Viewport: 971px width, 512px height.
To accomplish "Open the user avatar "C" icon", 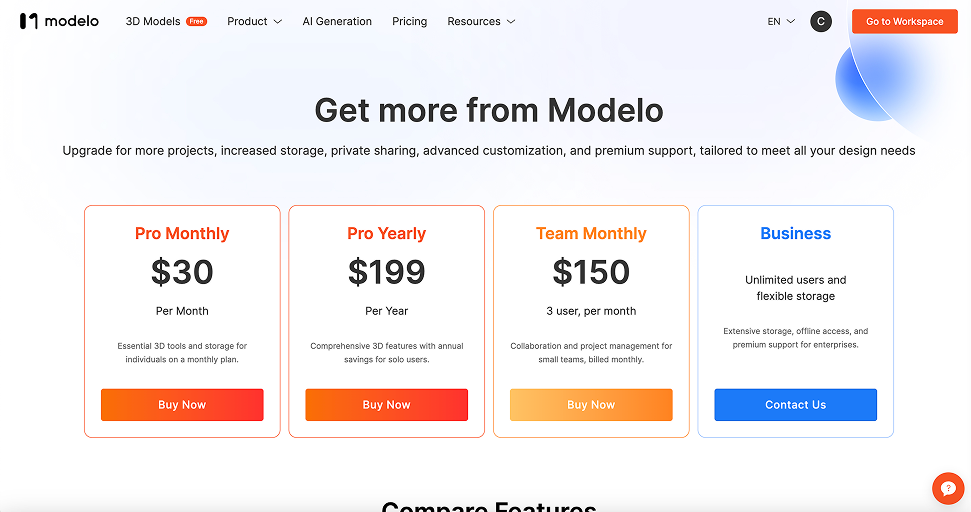I will (821, 22).
